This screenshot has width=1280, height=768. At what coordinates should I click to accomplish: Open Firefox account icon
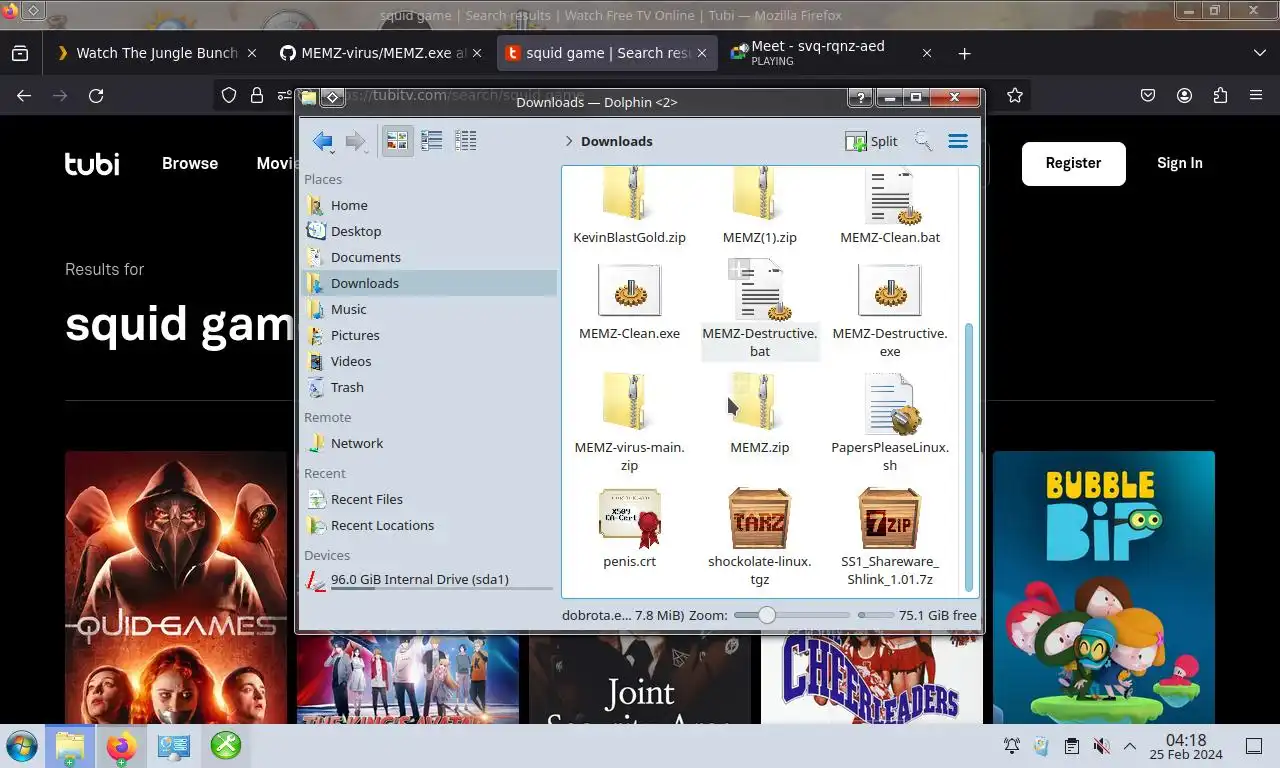coord(1185,96)
